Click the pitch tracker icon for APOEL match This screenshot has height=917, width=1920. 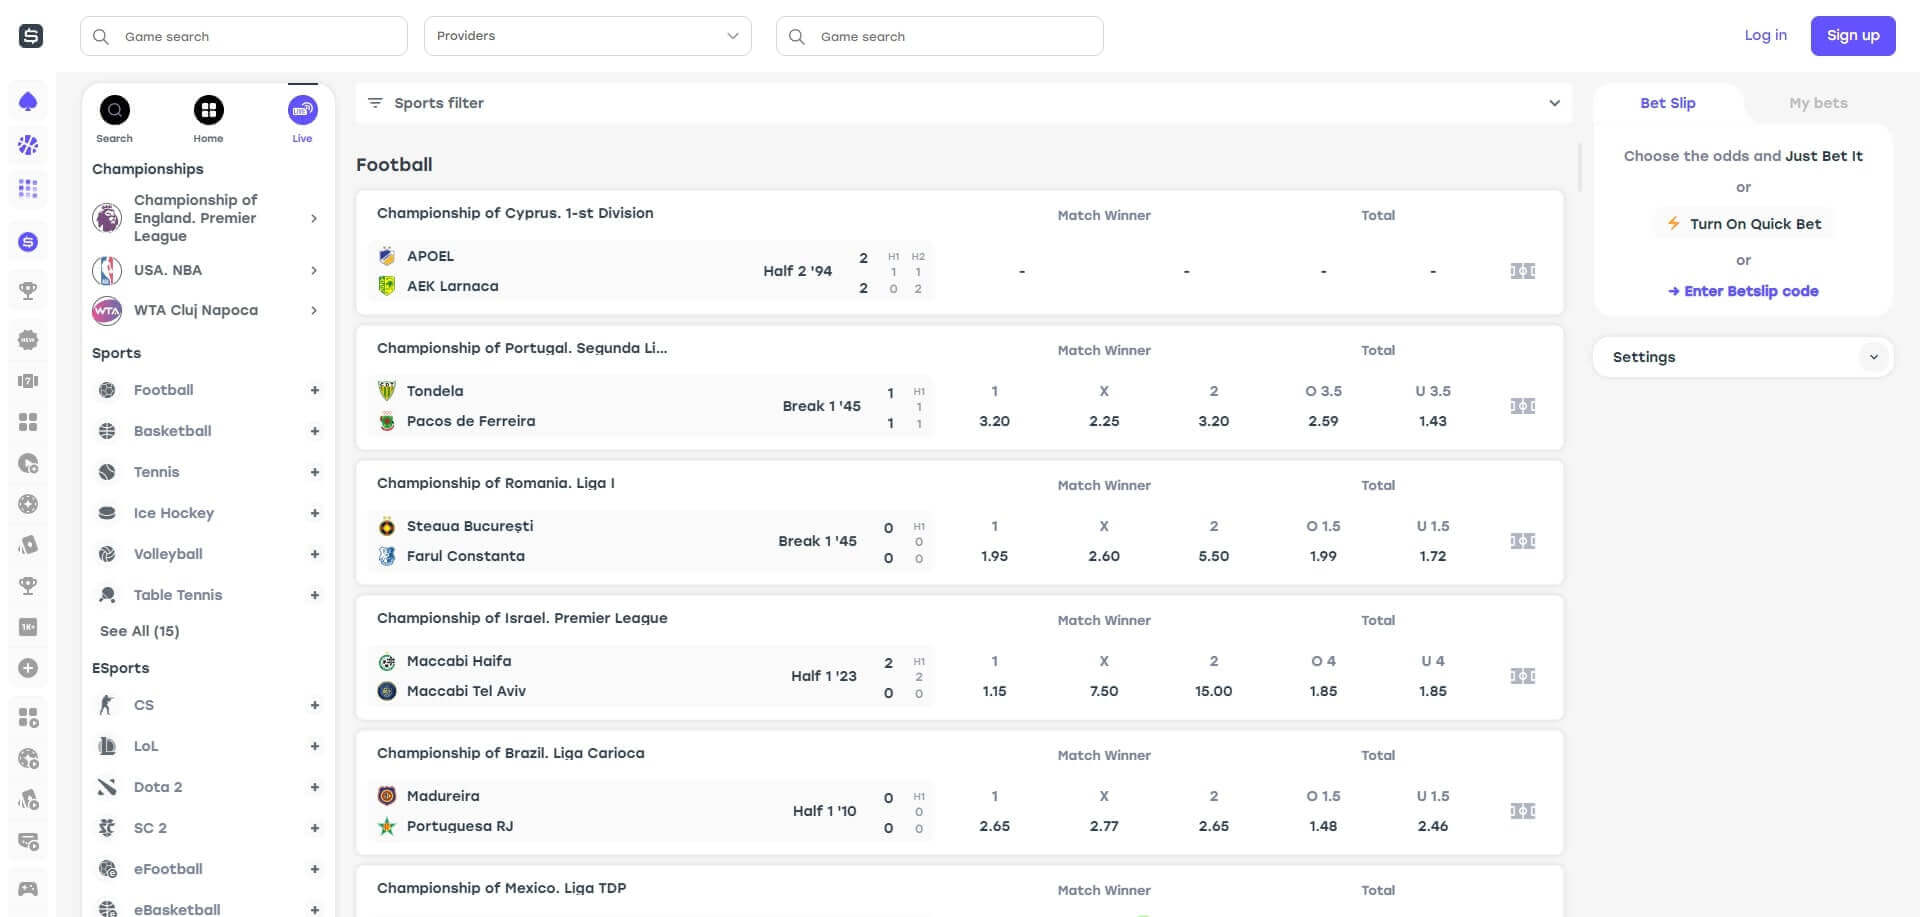1521,270
